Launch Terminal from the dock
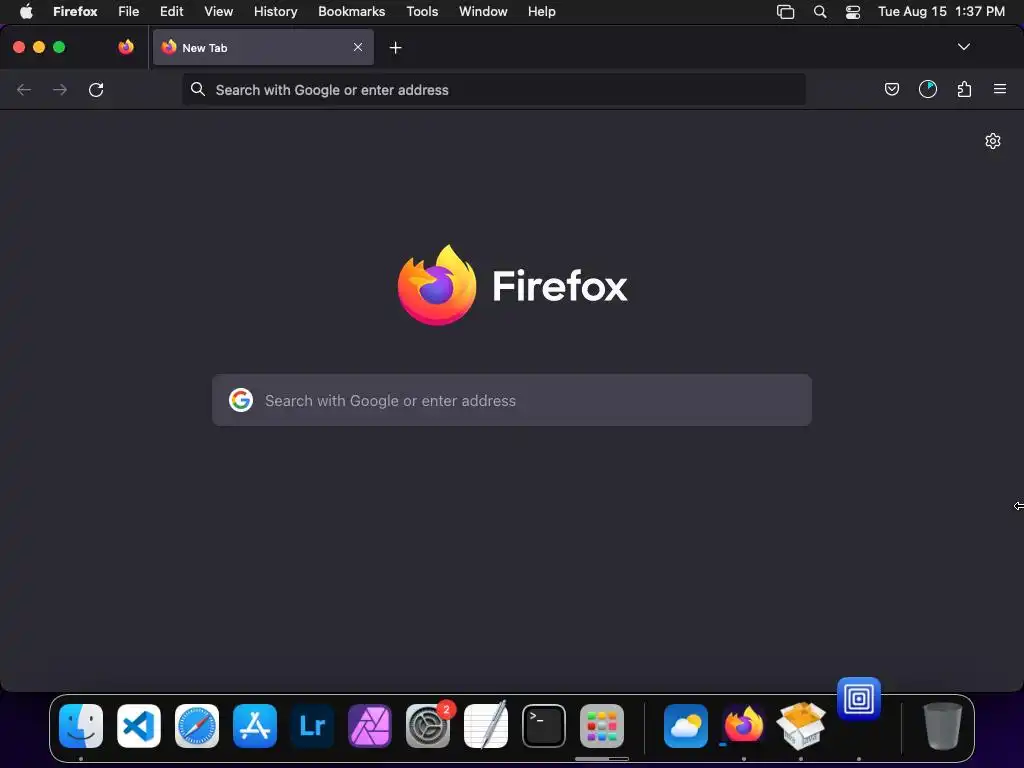The height and width of the screenshot is (768, 1024). (544, 726)
